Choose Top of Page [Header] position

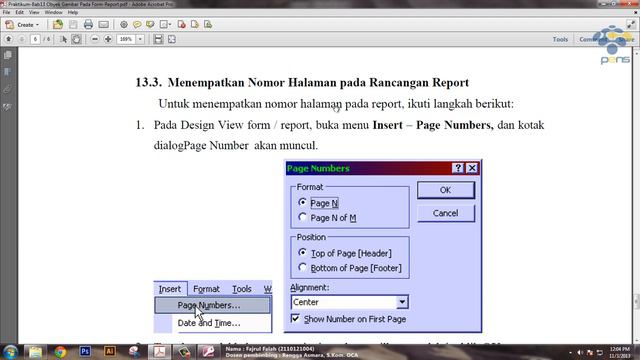[302, 253]
